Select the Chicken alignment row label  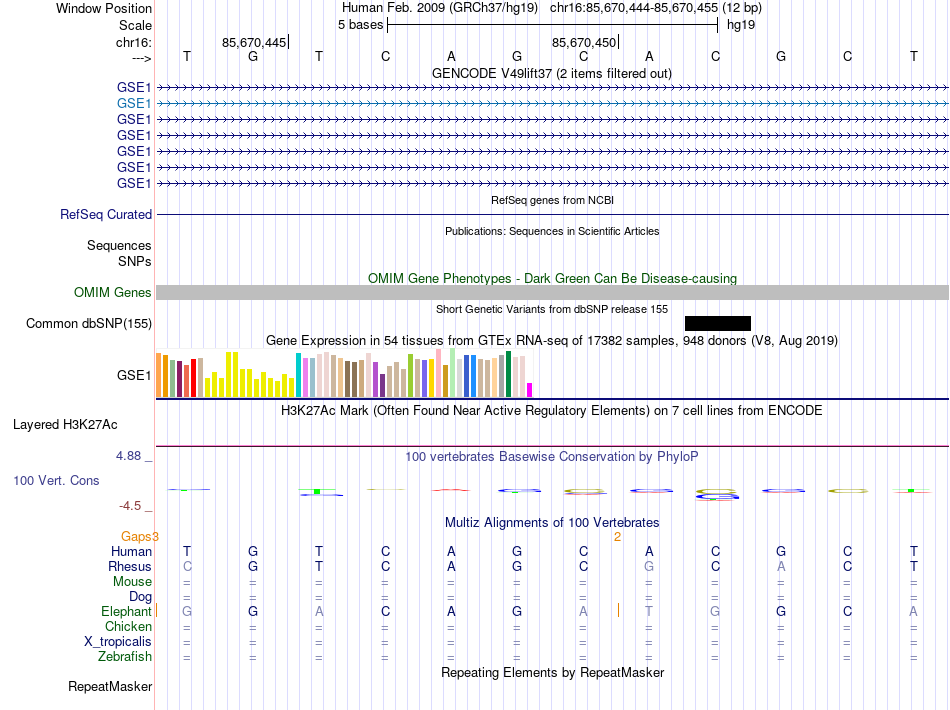128,626
